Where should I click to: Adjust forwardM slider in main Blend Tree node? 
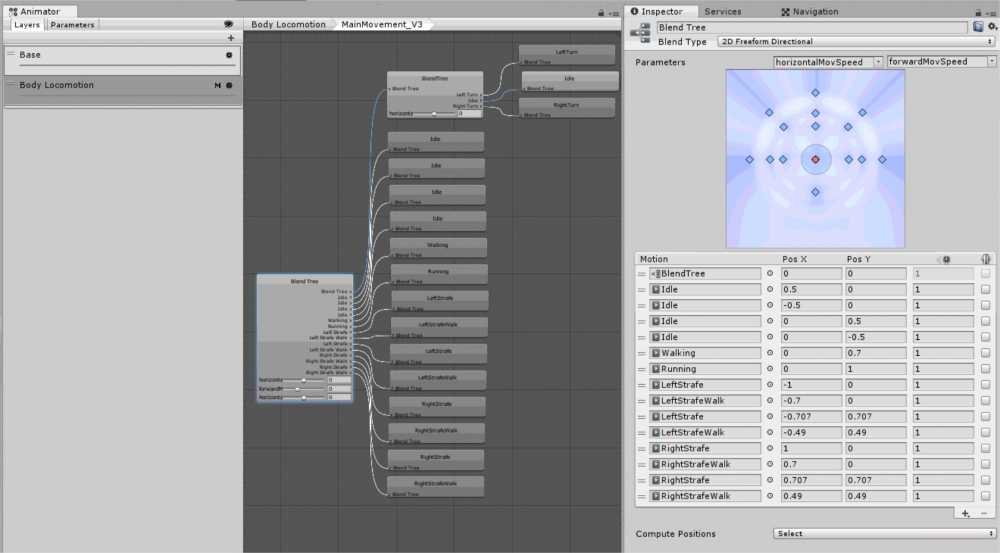point(297,389)
